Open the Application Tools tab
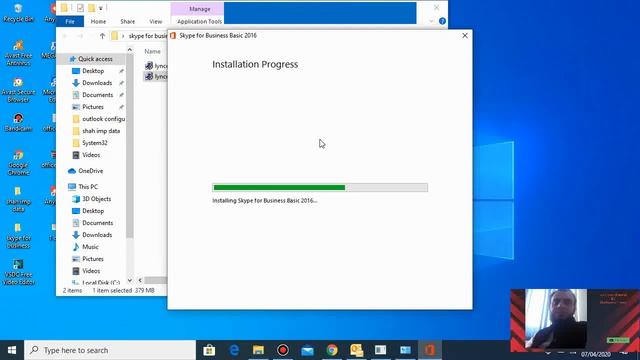This screenshot has height=360, width=640. (x=199, y=21)
